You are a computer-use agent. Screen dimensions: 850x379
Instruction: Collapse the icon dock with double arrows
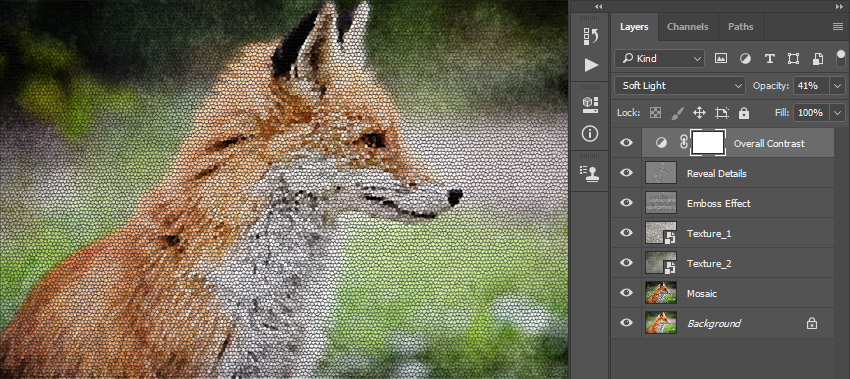(x=598, y=7)
